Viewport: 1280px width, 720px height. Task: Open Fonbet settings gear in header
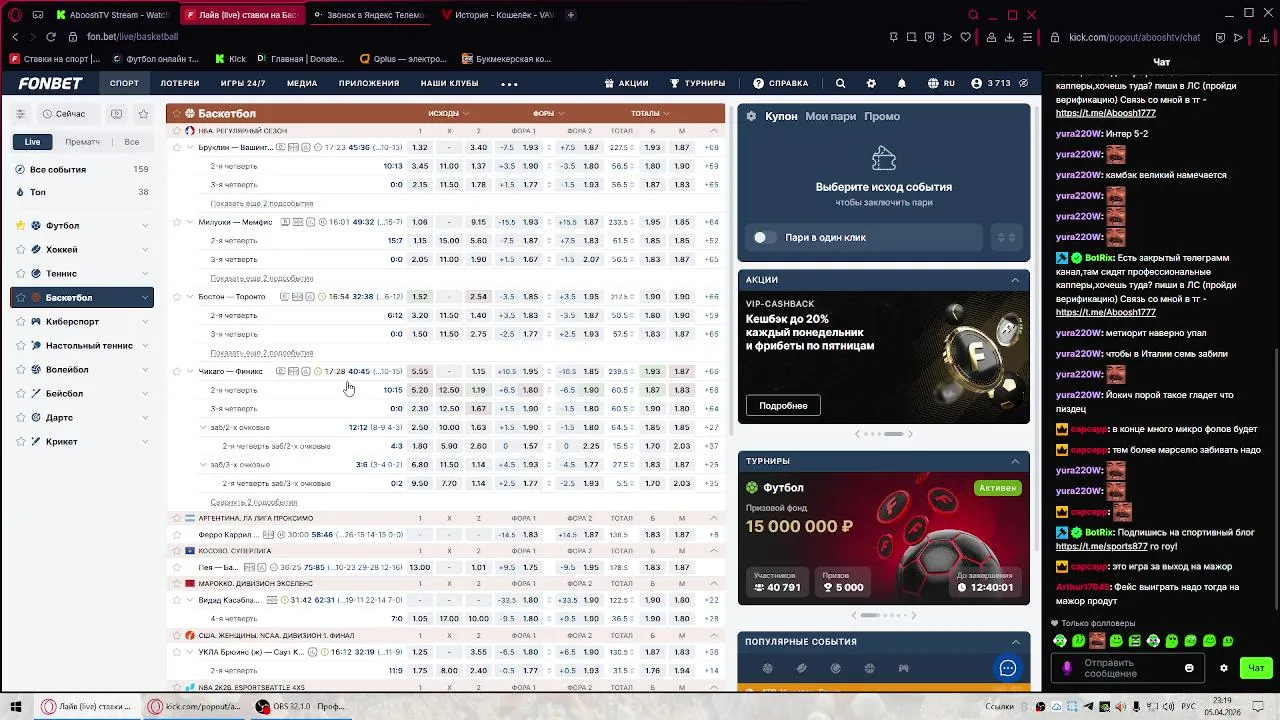click(871, 84)
